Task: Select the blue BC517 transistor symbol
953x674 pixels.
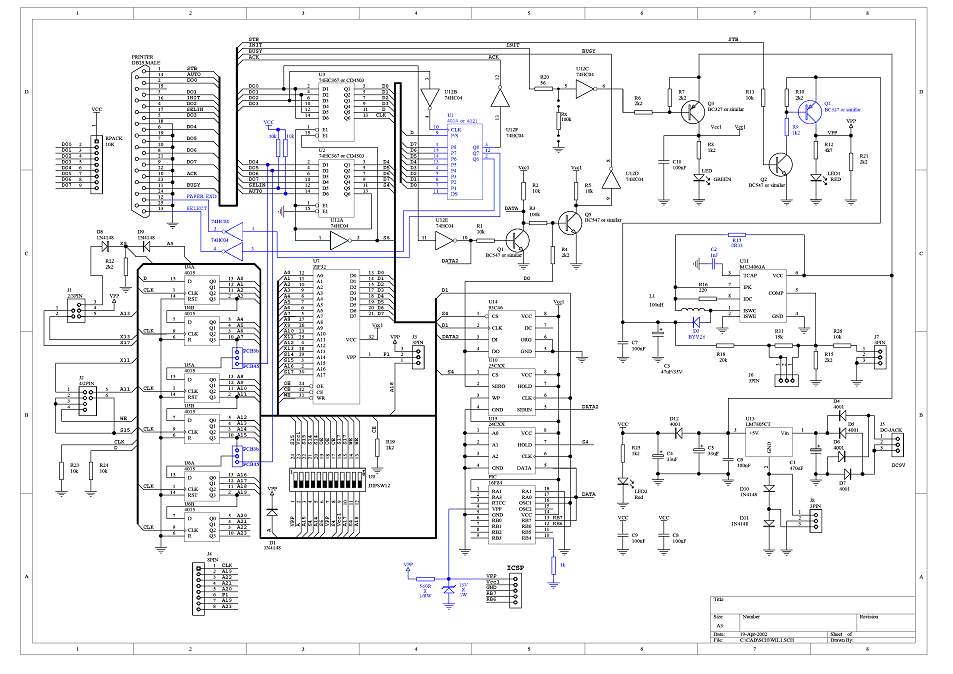Action: (x=810, y=111)
